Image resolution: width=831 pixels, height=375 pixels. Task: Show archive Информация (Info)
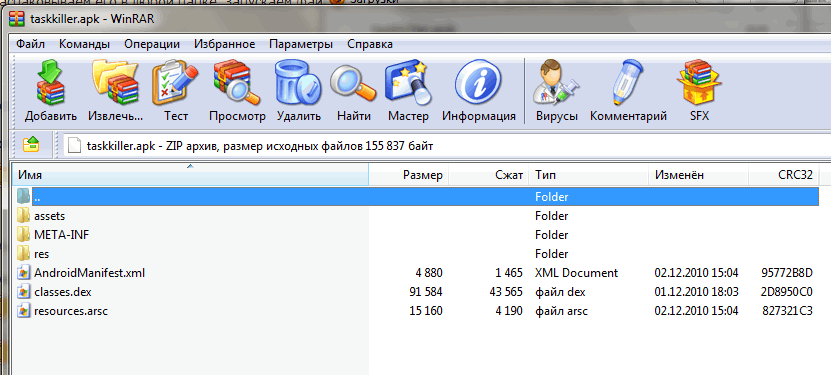tap(479, 82)
